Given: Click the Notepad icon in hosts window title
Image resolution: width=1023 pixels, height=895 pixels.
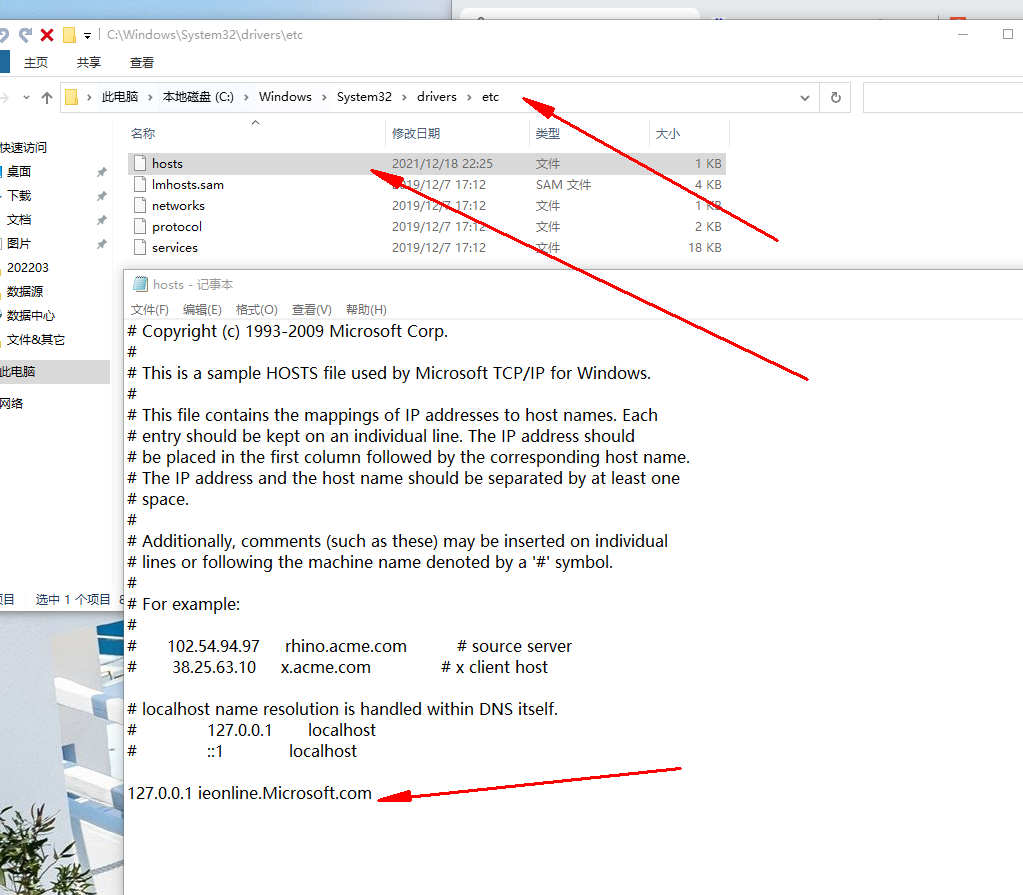Looking at the screenshot, I should (140, 284).
